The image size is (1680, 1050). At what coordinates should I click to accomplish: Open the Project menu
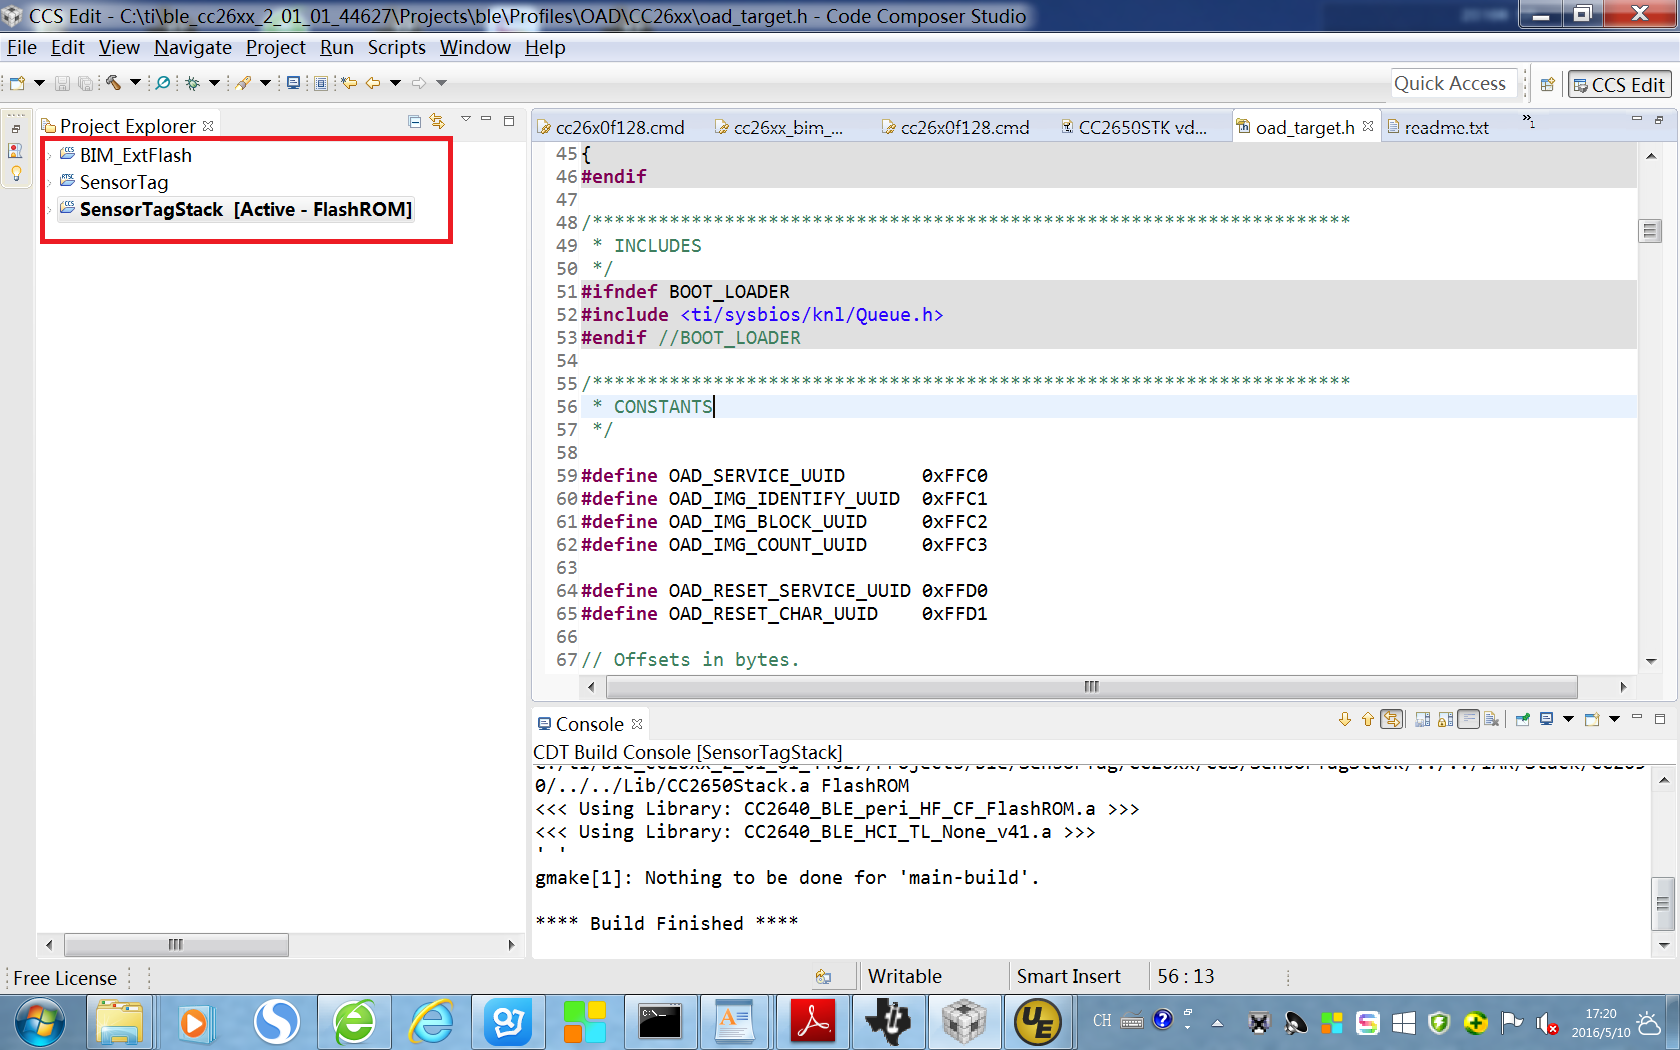pyautogui.click(x=276, y=47)
